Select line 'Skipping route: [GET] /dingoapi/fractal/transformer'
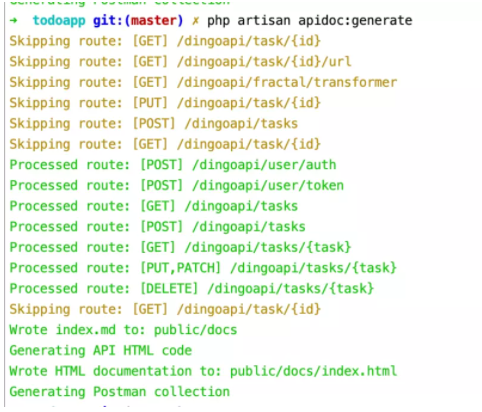The image size is (482, 412). pos(203,82)
